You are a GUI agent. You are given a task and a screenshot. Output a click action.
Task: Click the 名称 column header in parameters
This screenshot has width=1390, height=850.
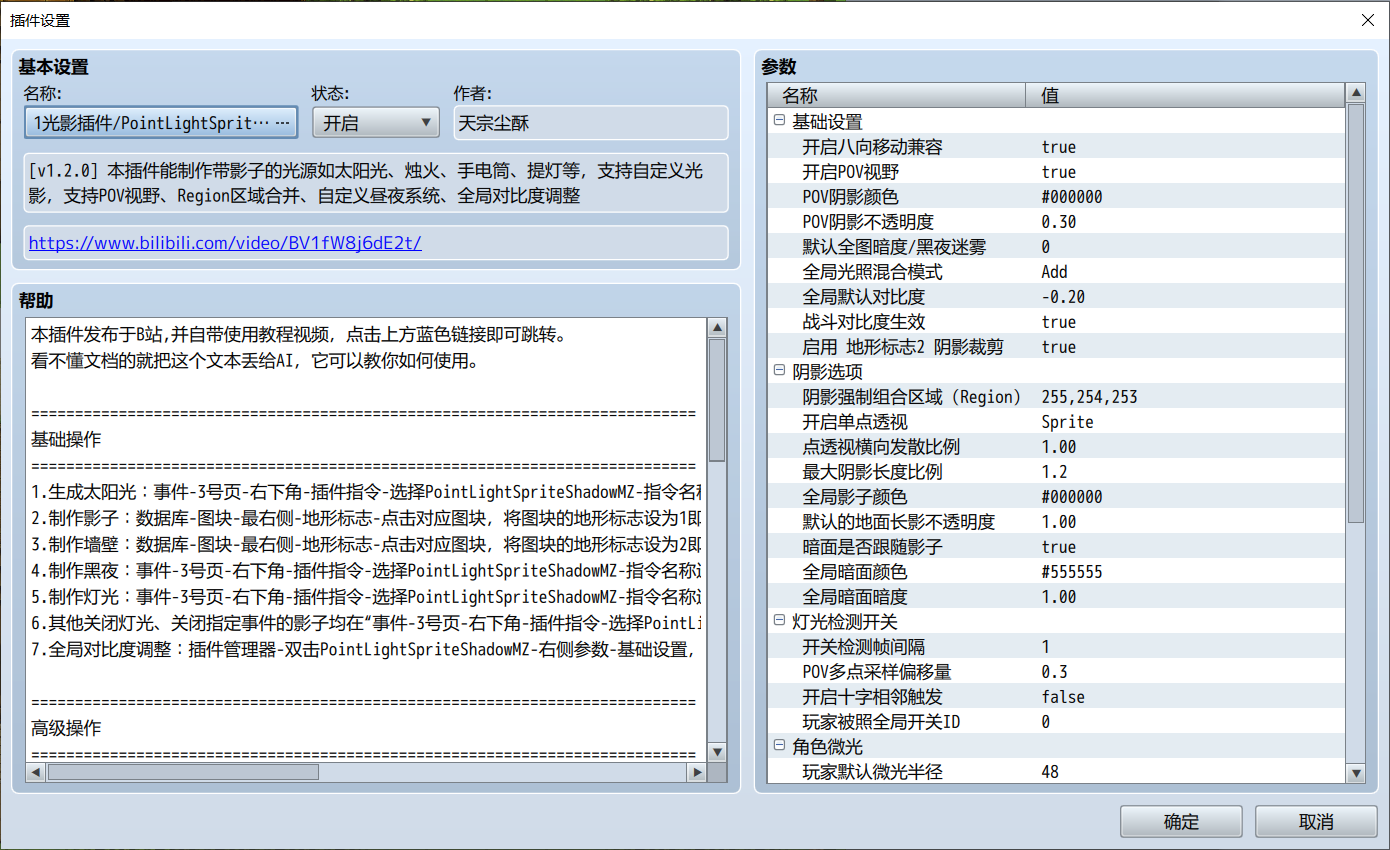(897, 95)
